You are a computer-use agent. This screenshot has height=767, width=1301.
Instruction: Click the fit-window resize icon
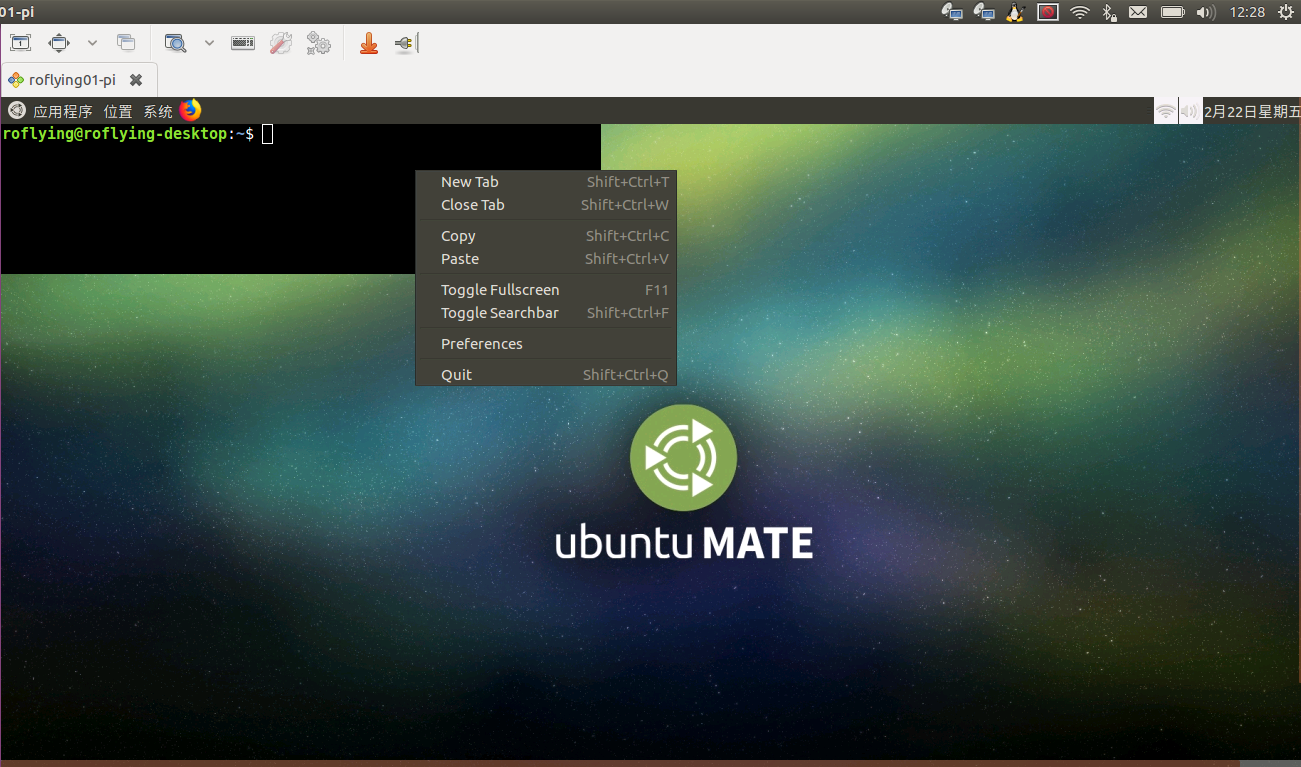[59, 43]
